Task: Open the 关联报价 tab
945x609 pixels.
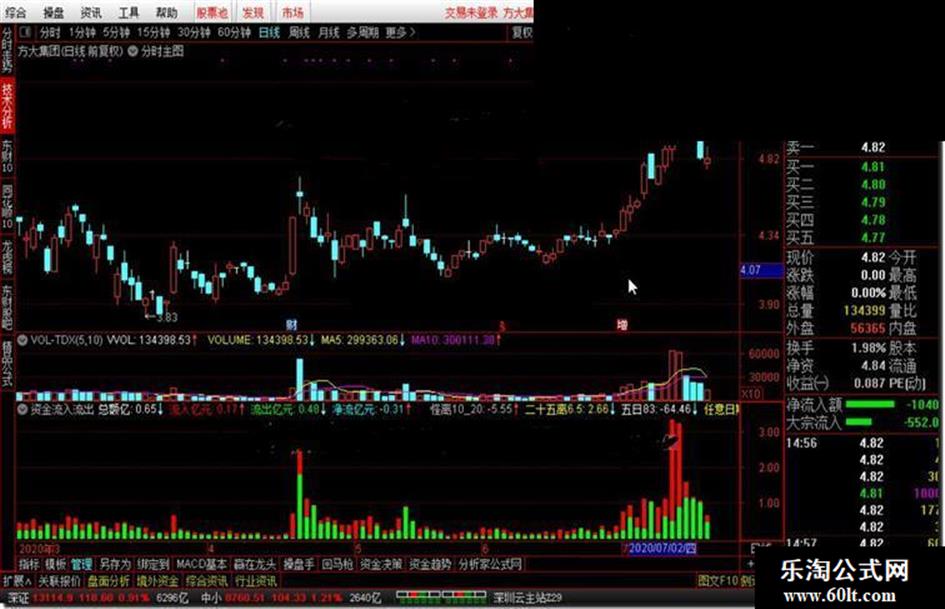Action: pos(59,581)
